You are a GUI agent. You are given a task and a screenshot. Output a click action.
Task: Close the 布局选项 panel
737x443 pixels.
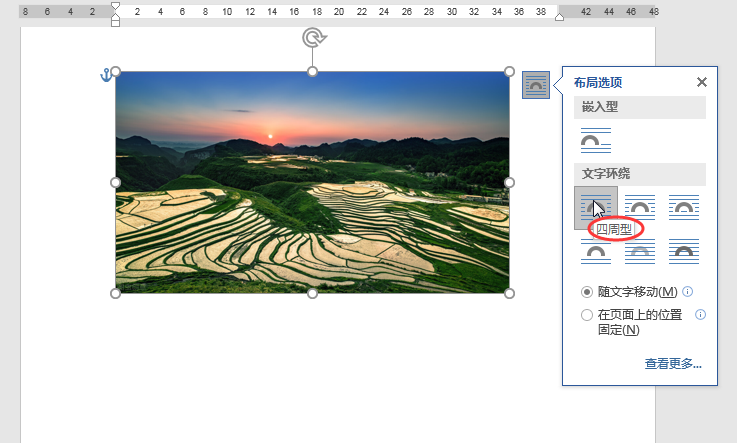pos(702,82)
